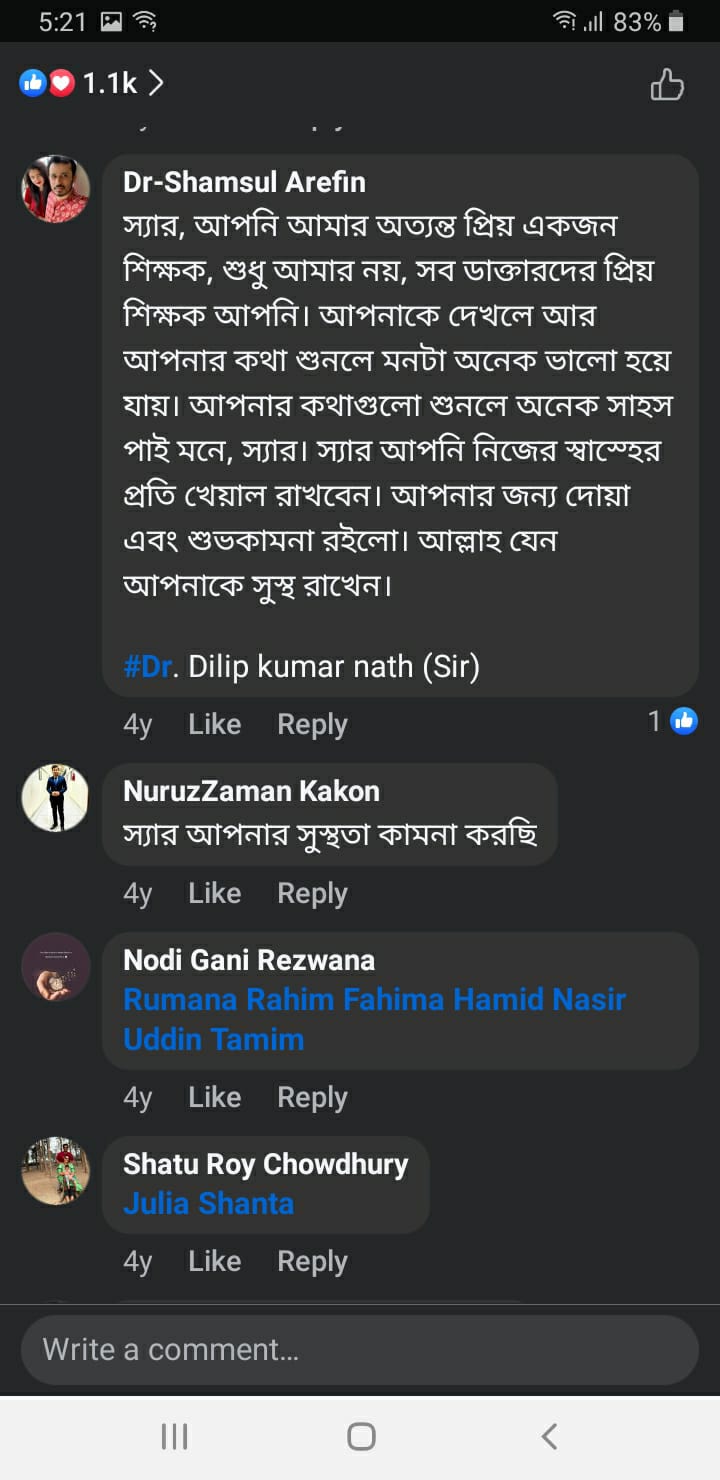Image resolution: width=720 pixels, height=1480 pixels.
Task: Open Nodi Gani Rezwana's profile avatar
Action: pos(56,967)
